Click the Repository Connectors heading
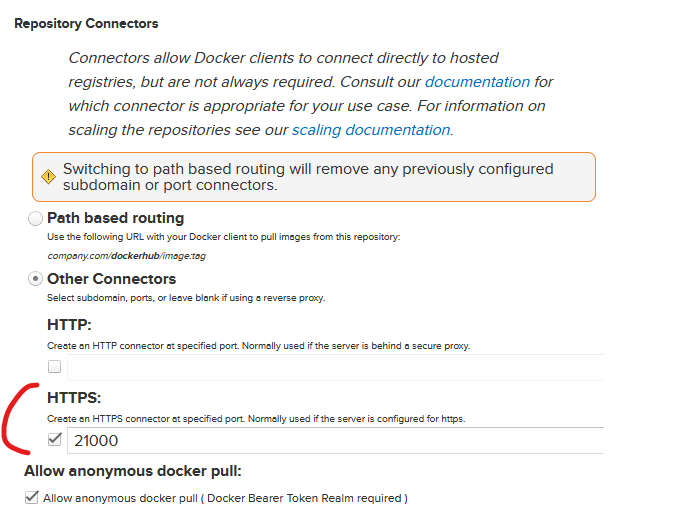Viewport: 691px width, 515px height. 86,23
